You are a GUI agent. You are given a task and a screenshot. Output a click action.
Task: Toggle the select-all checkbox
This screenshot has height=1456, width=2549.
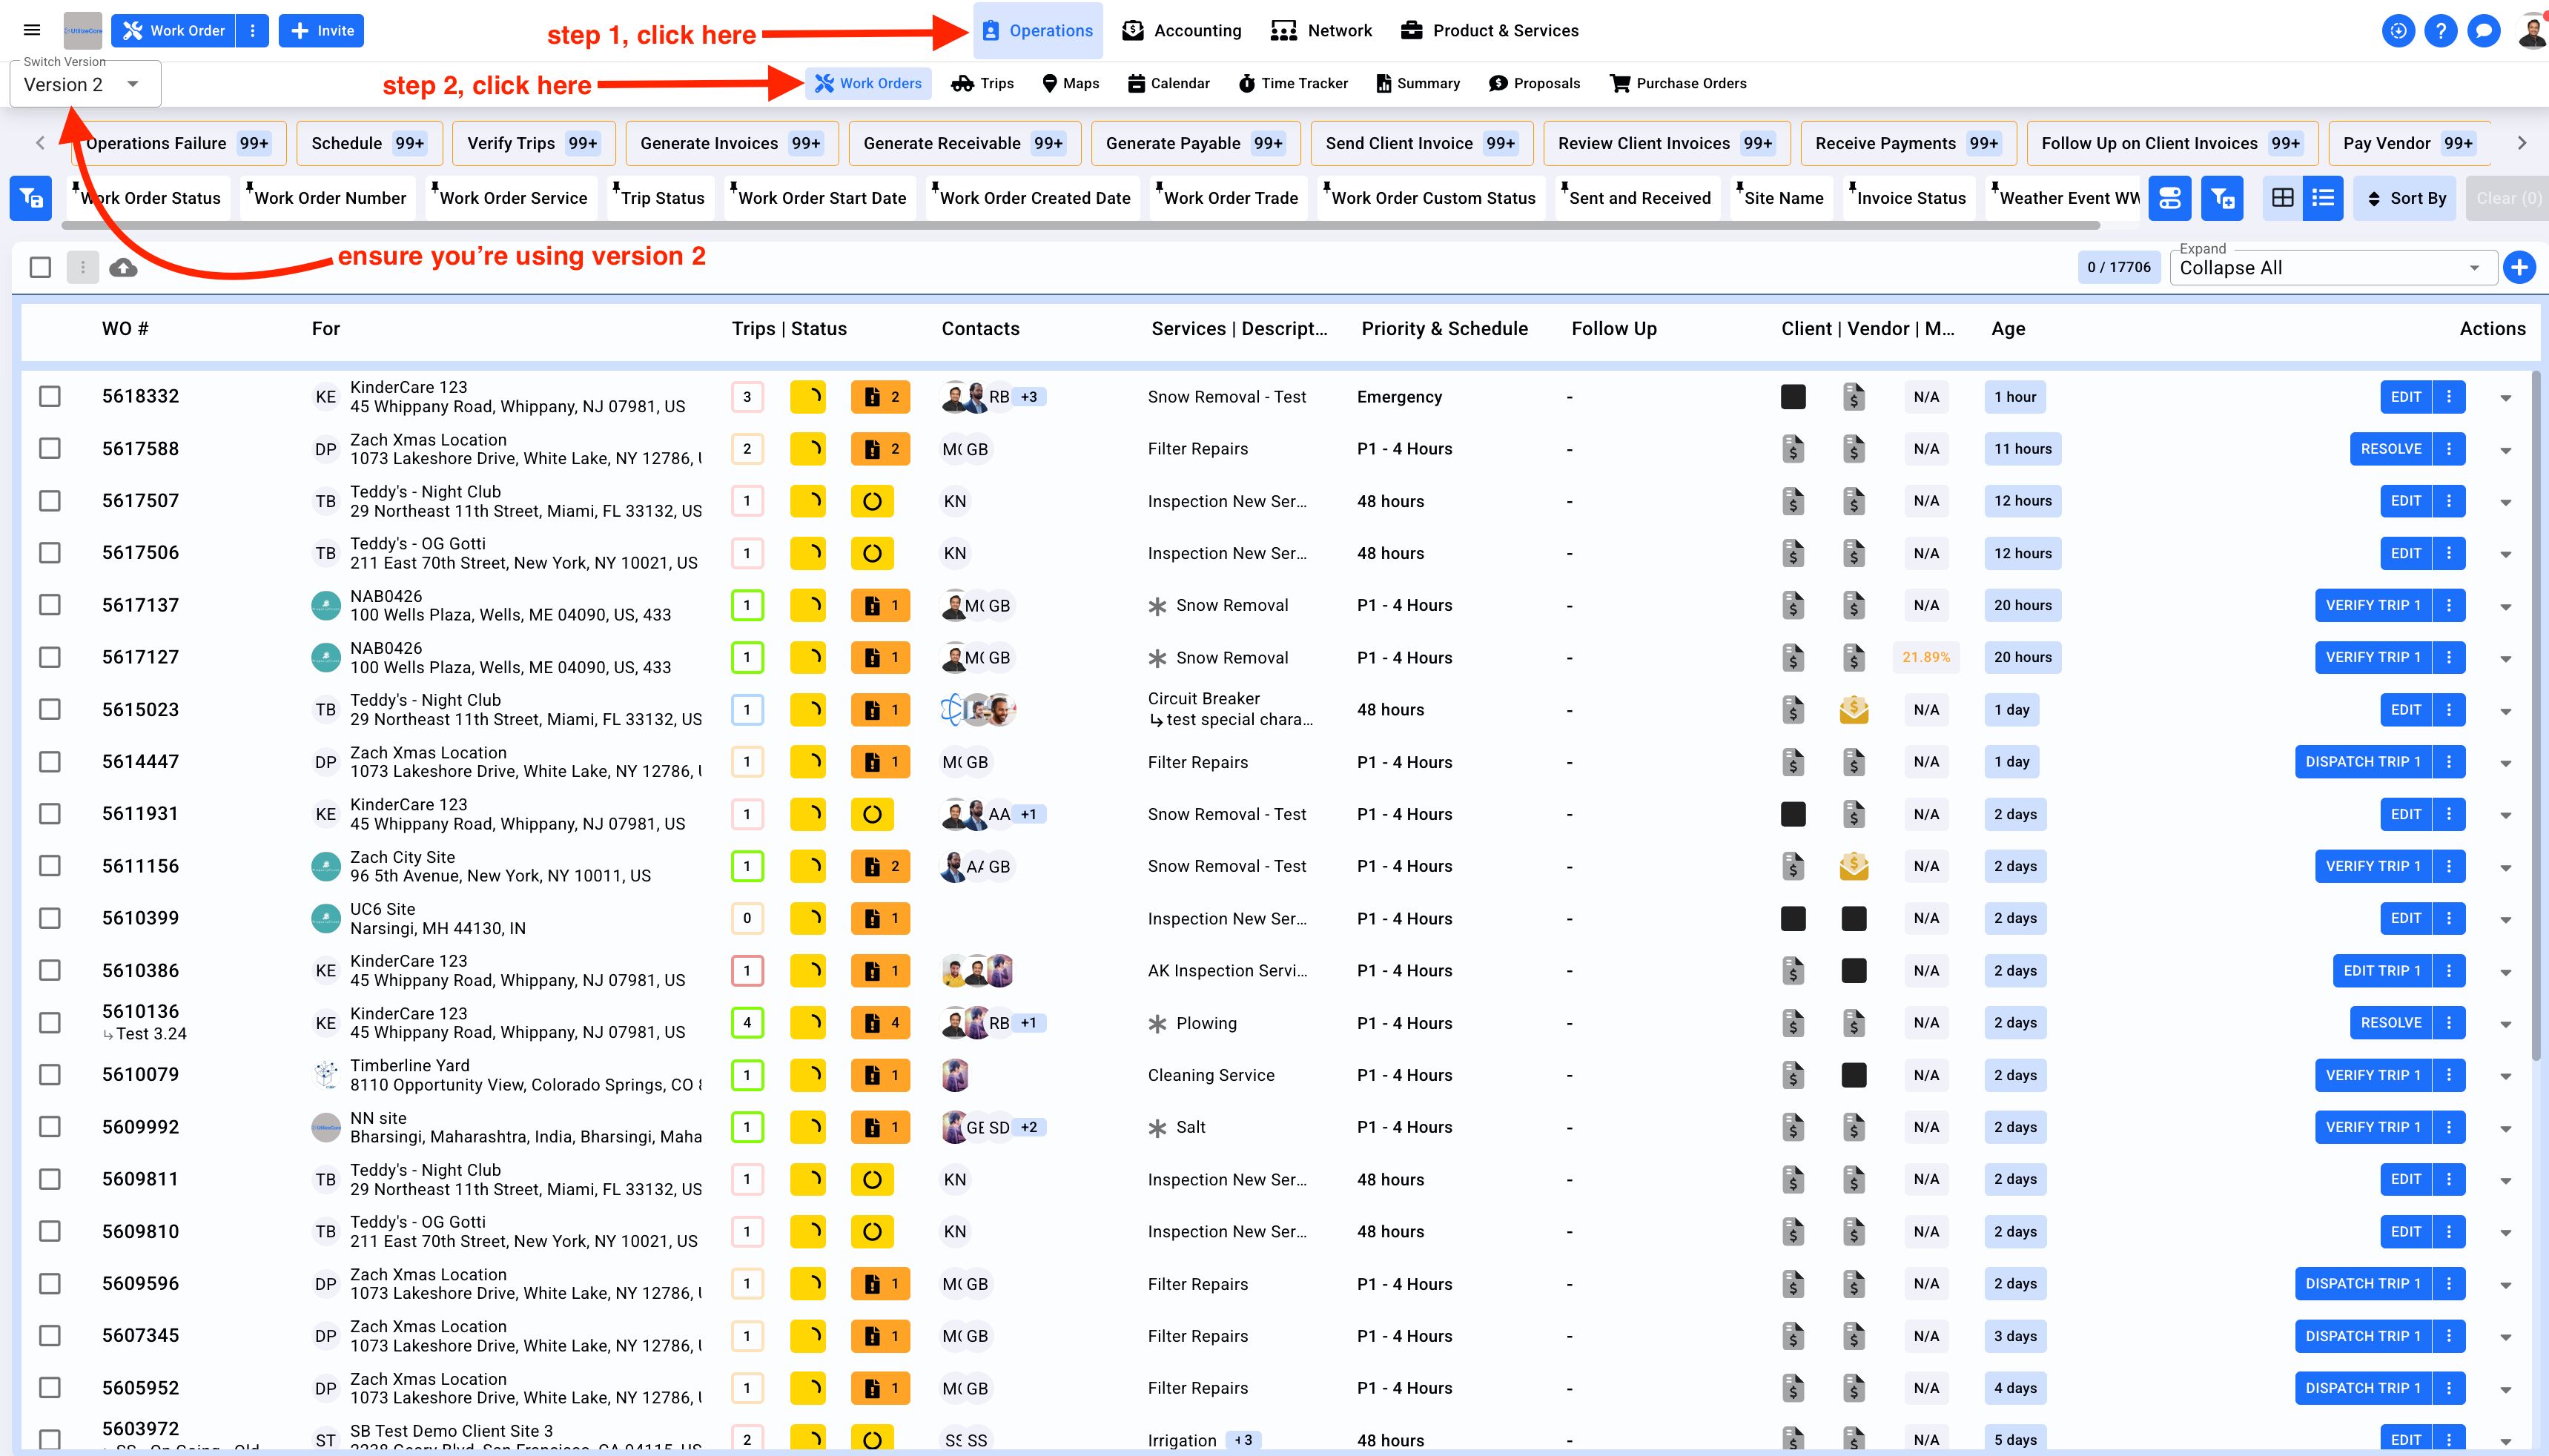[x=40, y=267]
